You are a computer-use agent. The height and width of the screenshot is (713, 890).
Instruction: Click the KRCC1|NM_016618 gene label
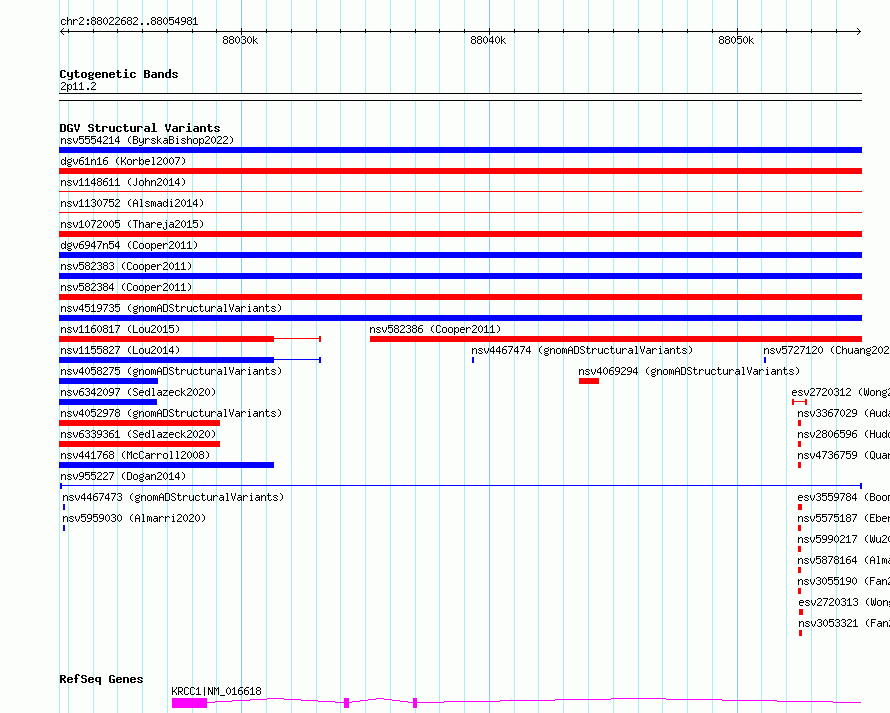pos(216,691)
